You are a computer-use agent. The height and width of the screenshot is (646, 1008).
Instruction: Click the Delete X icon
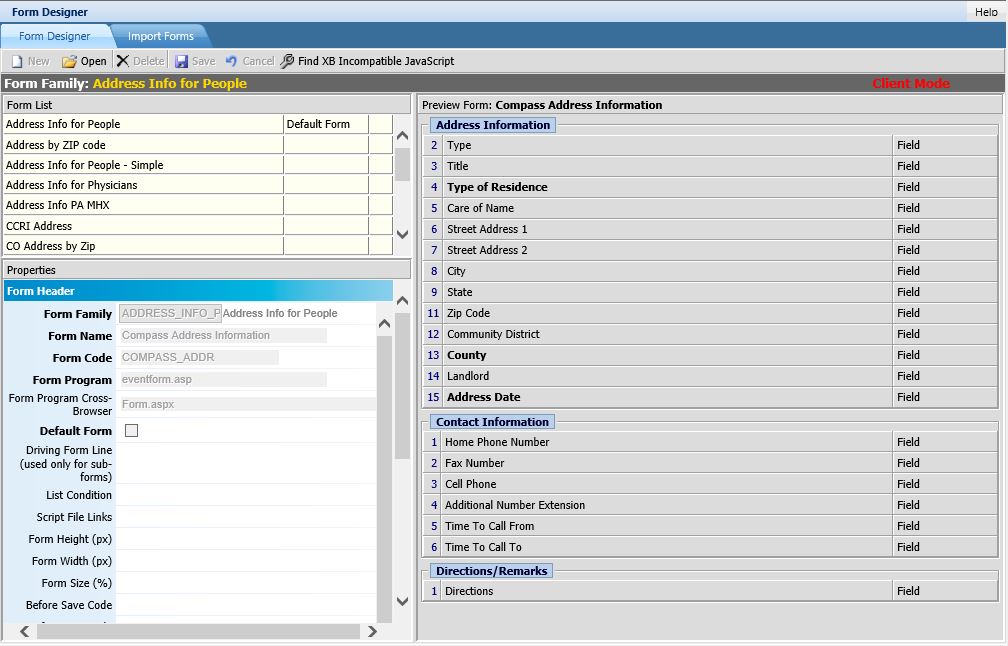coord(123,60)
